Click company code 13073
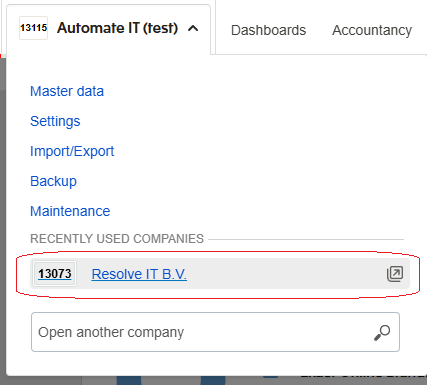 tap(55, 274)
